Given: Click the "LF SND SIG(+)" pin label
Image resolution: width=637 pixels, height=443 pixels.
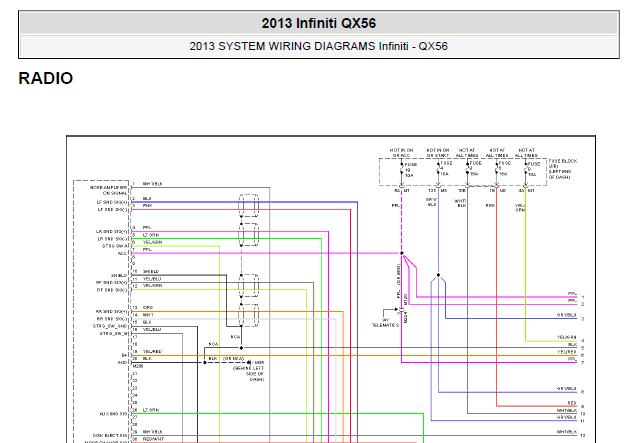Looking at the screenshot, I should click(x=112, y=202).
